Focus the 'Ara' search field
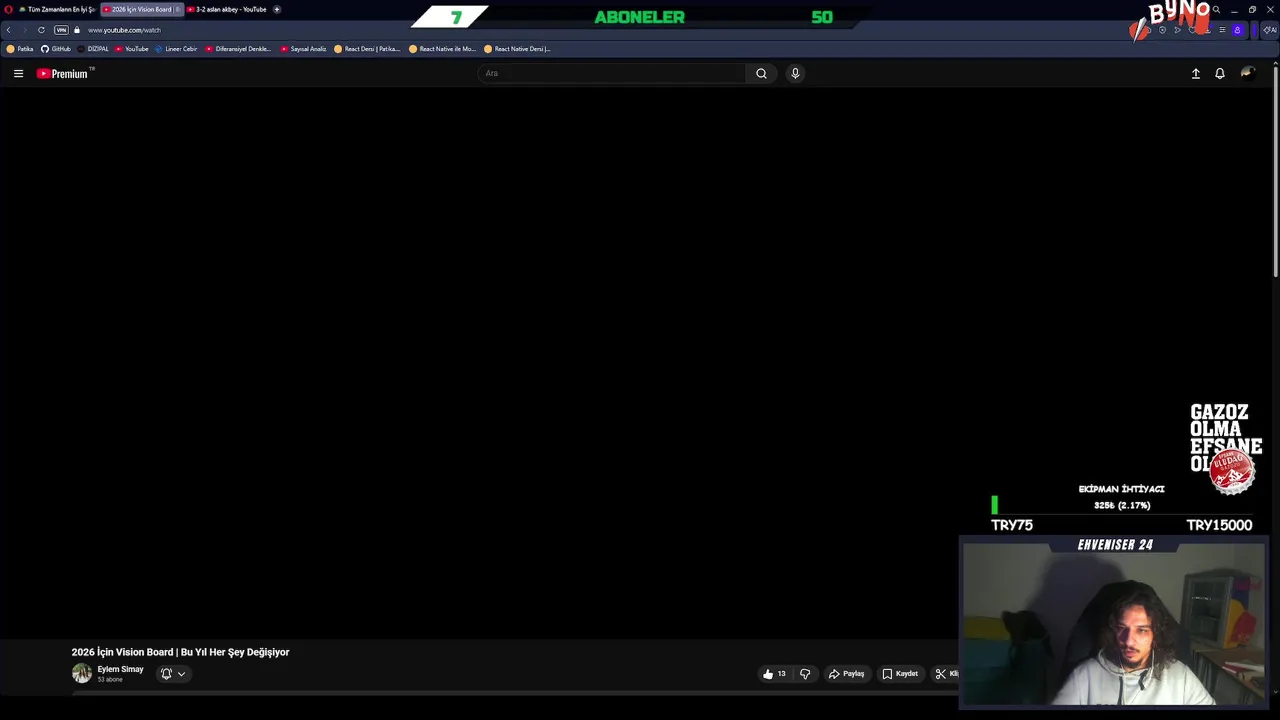 611,73
